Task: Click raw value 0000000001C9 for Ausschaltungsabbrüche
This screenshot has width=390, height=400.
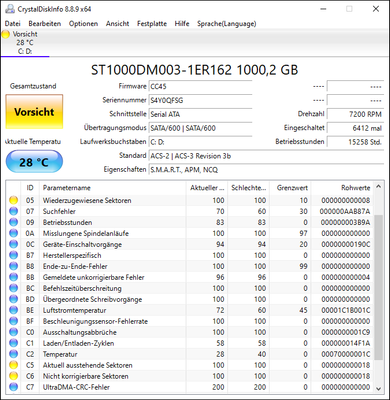Action: pyautogui.click(x=346, y=332)
